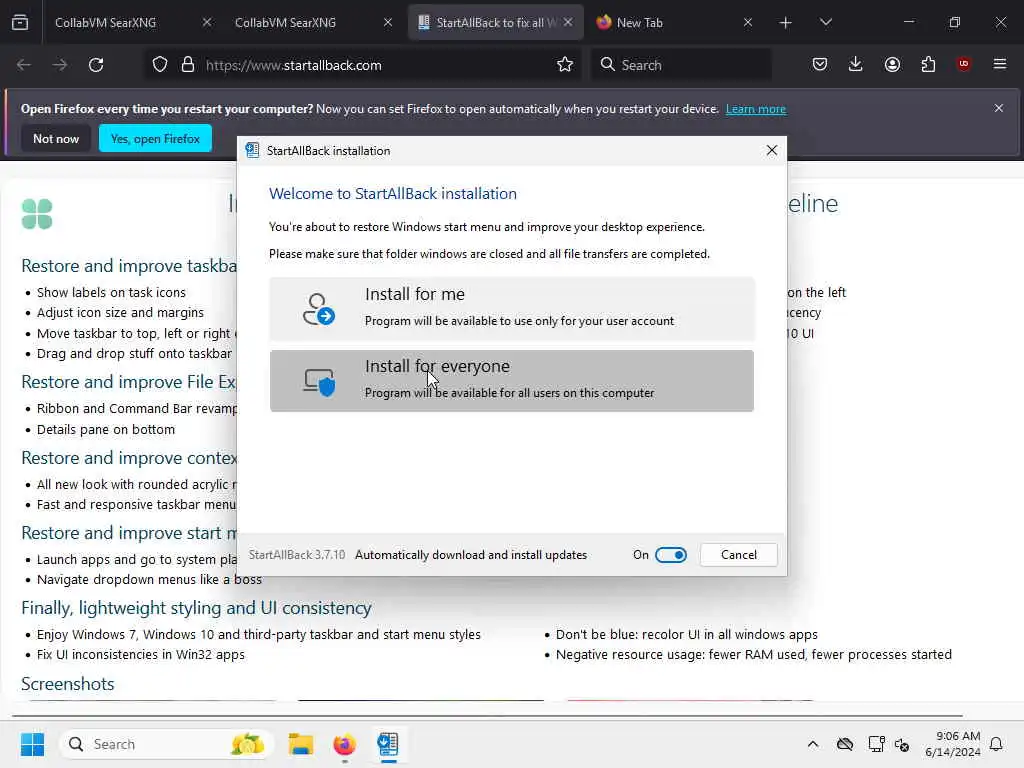Switch to first CollabVM SearXNG tab

[x=106, y=22]
